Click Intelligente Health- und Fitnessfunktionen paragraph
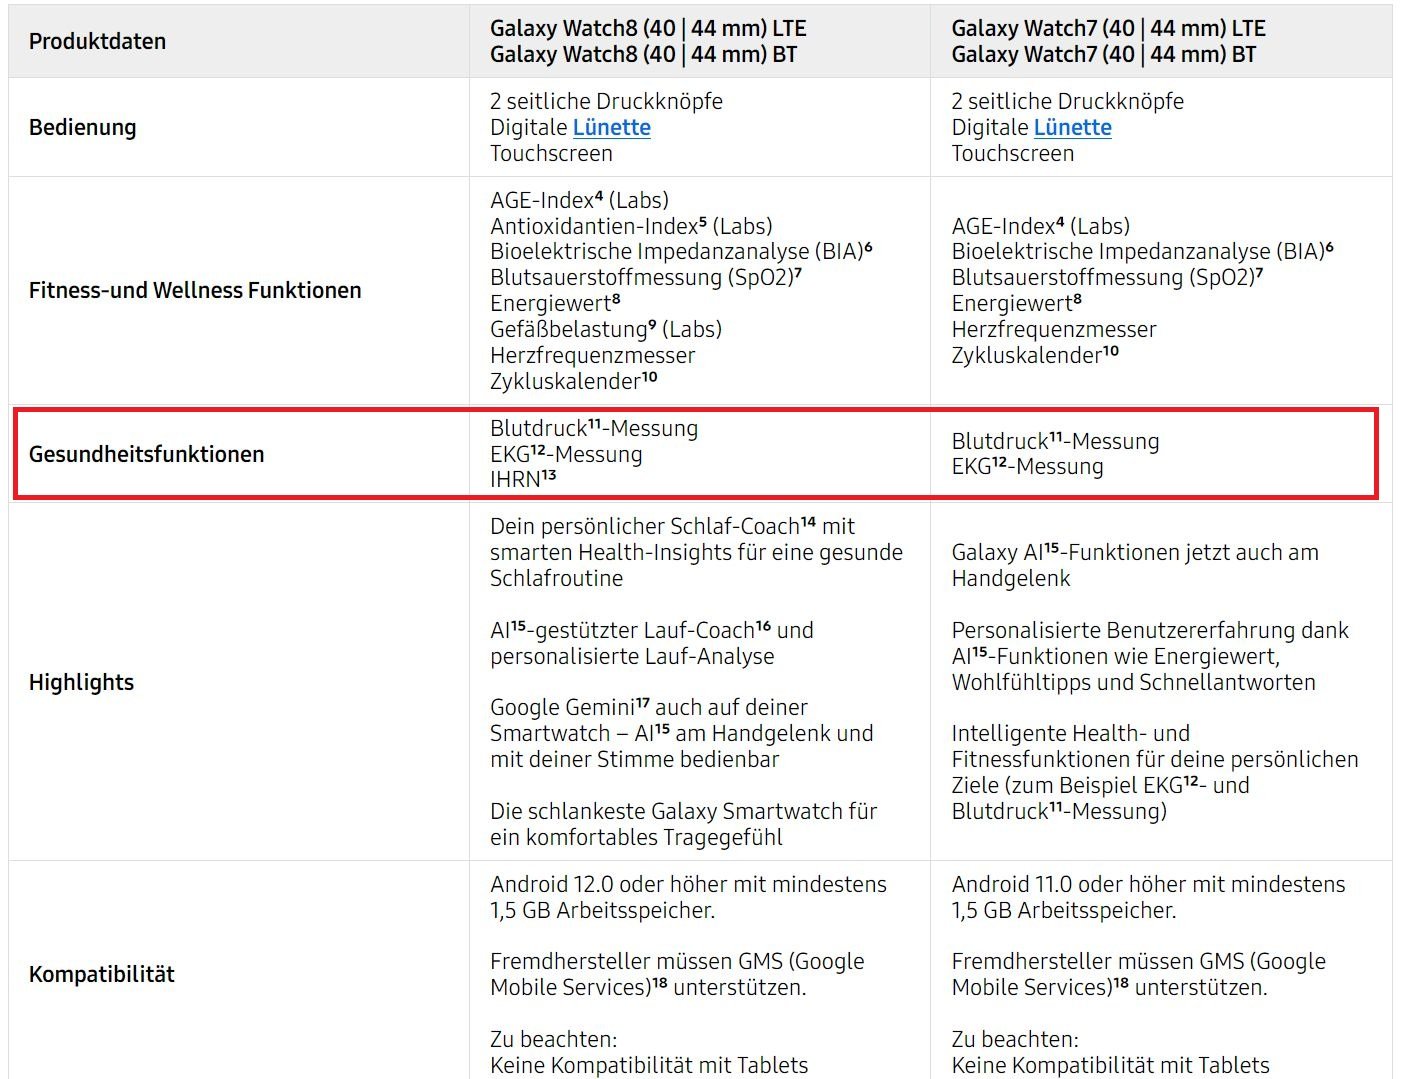This screenshot has height=1079, width=1403. pos(1155,772)
